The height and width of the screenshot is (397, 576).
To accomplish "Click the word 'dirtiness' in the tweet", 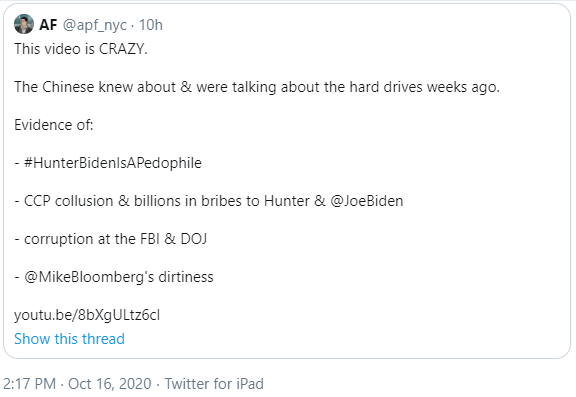I will tap(186, 277).
